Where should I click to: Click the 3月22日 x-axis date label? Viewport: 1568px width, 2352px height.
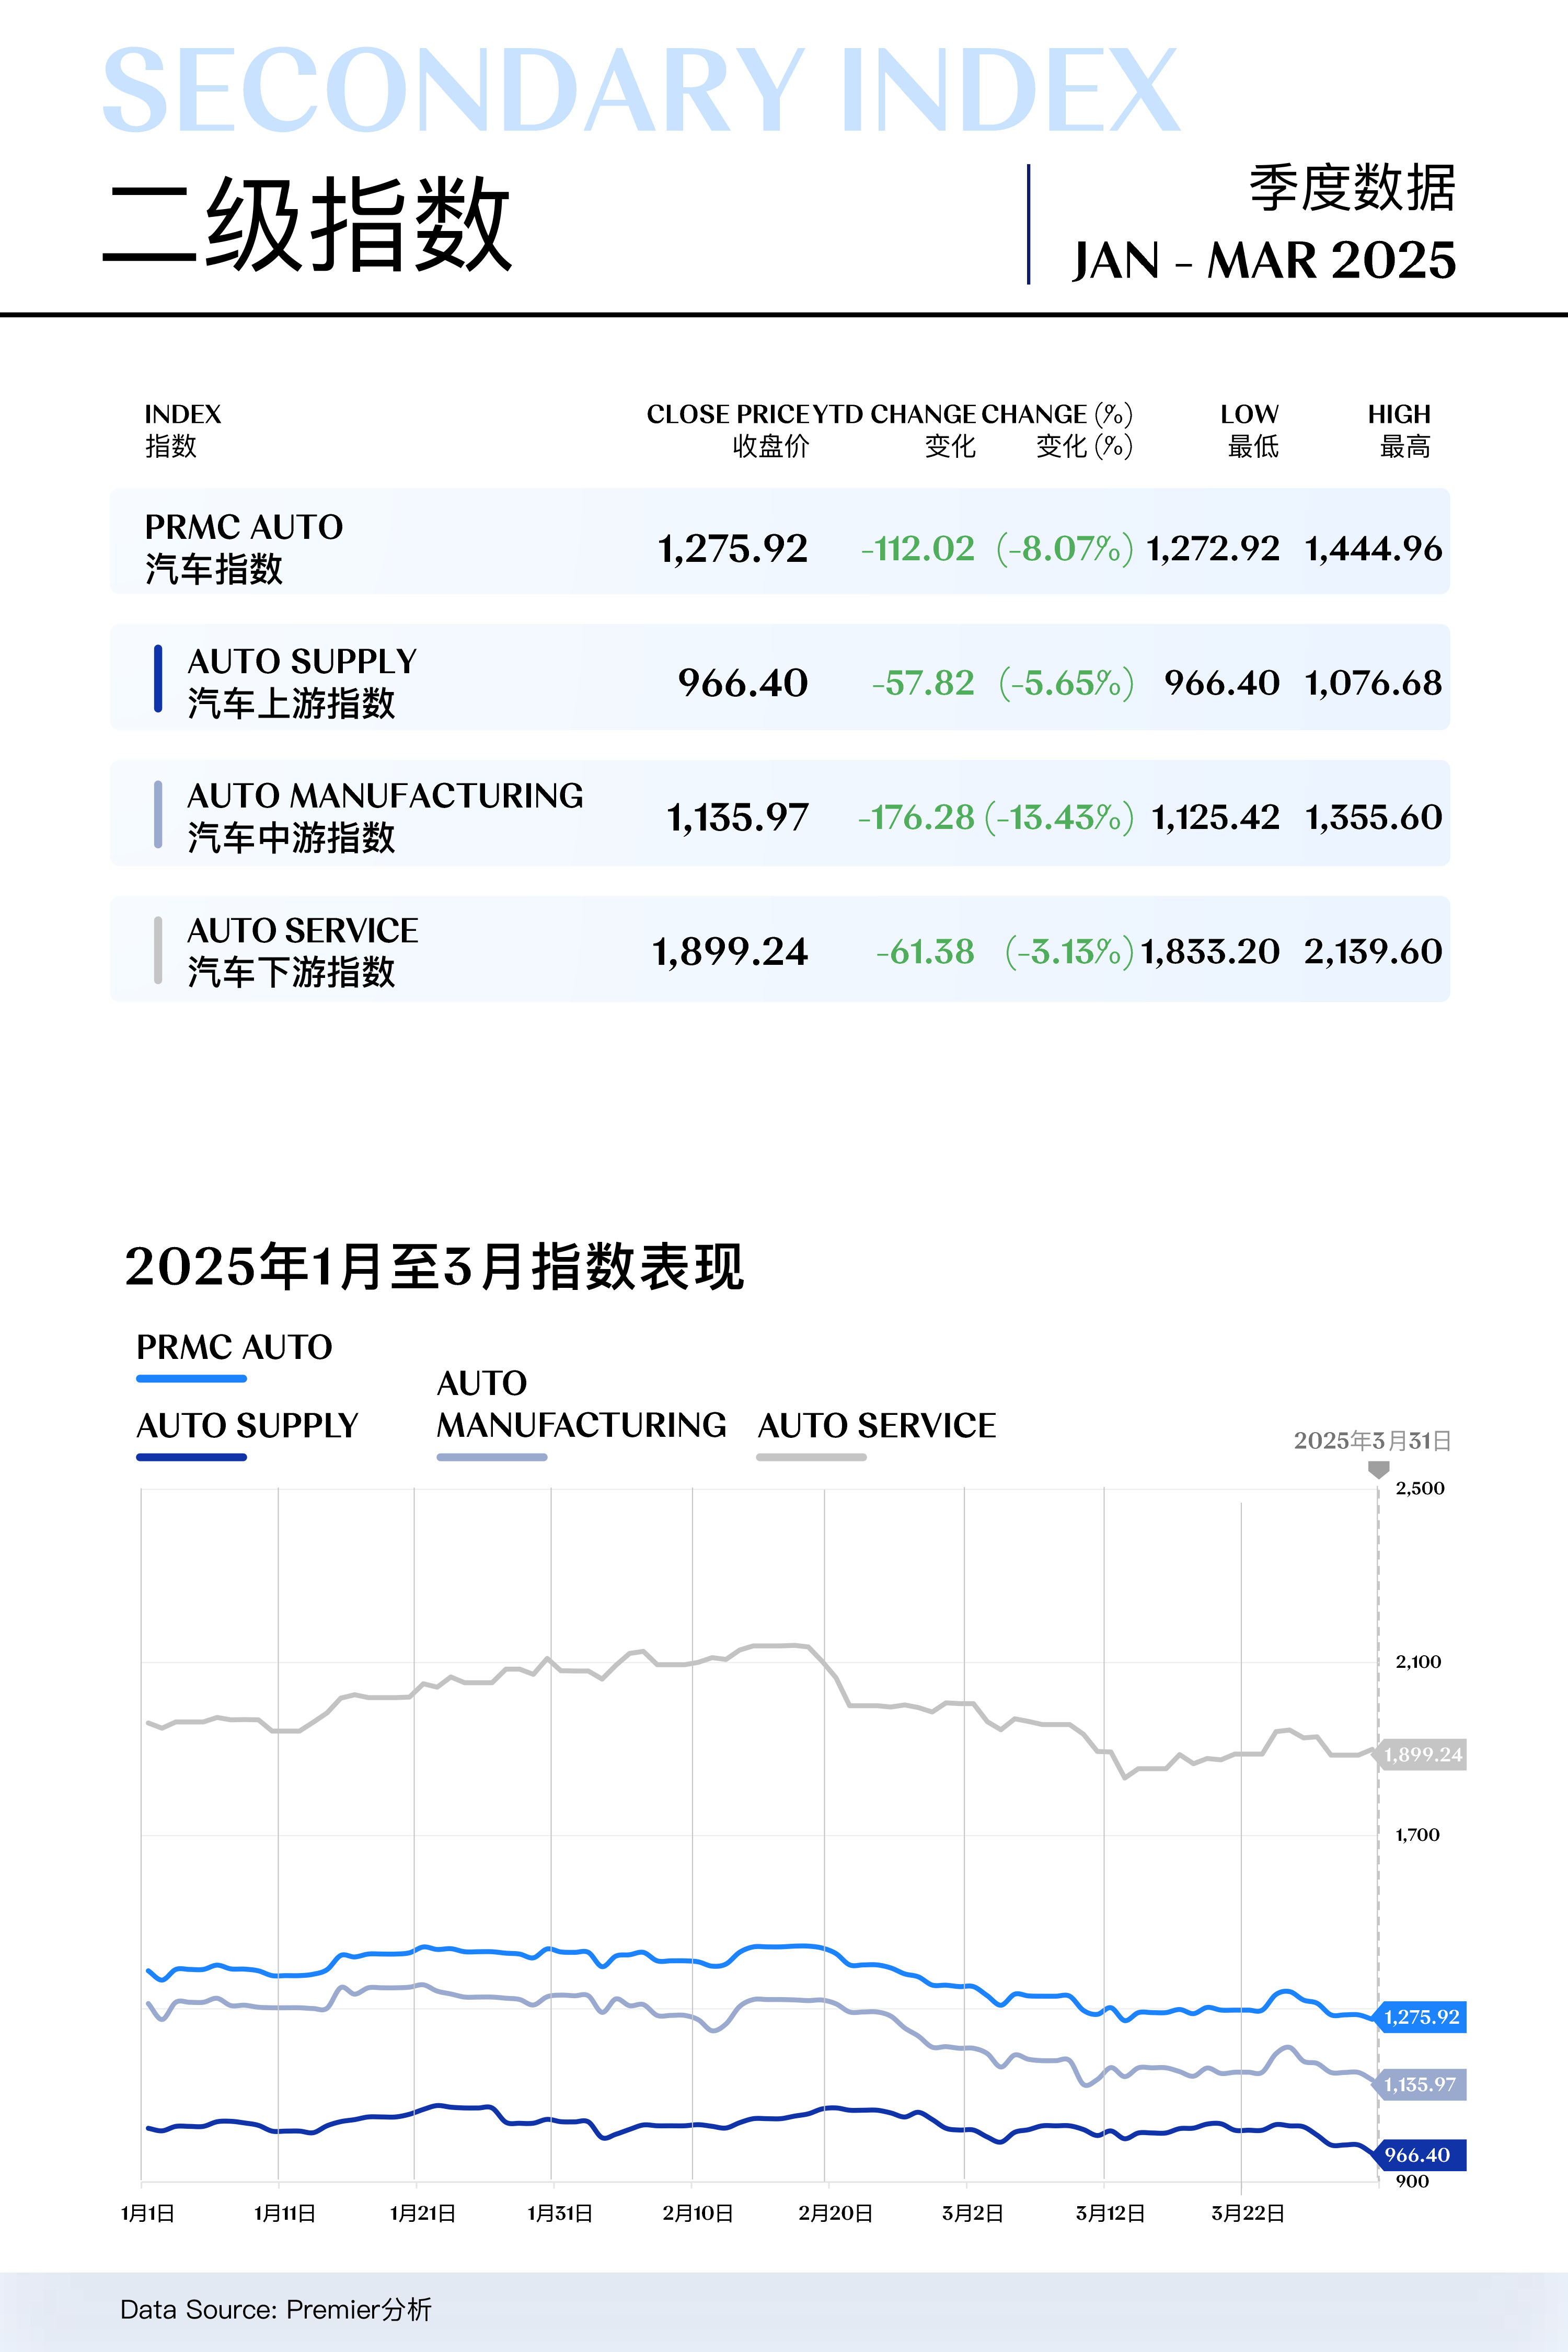[x=1248, y=2214]
